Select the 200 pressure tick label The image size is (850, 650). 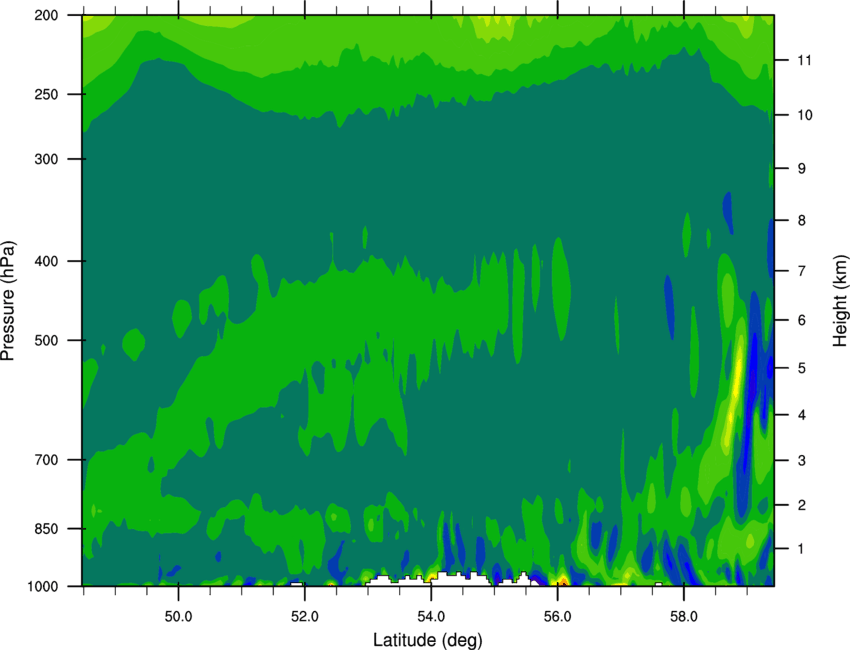point(46,15)
